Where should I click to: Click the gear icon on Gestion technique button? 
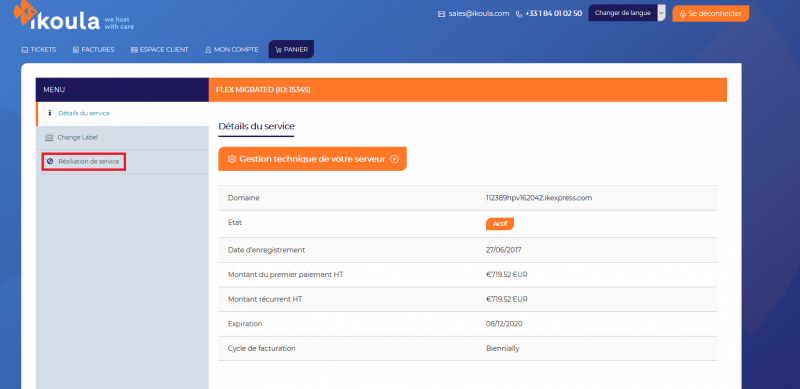point(232,159)
